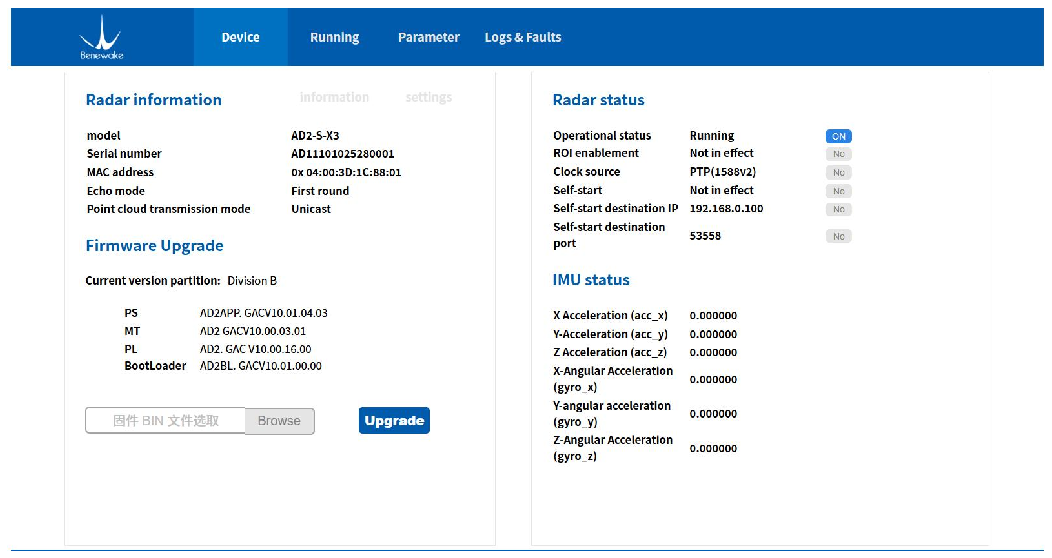Click the Self-start Not in effect value
1052x558 pixels.
(721, 190)
